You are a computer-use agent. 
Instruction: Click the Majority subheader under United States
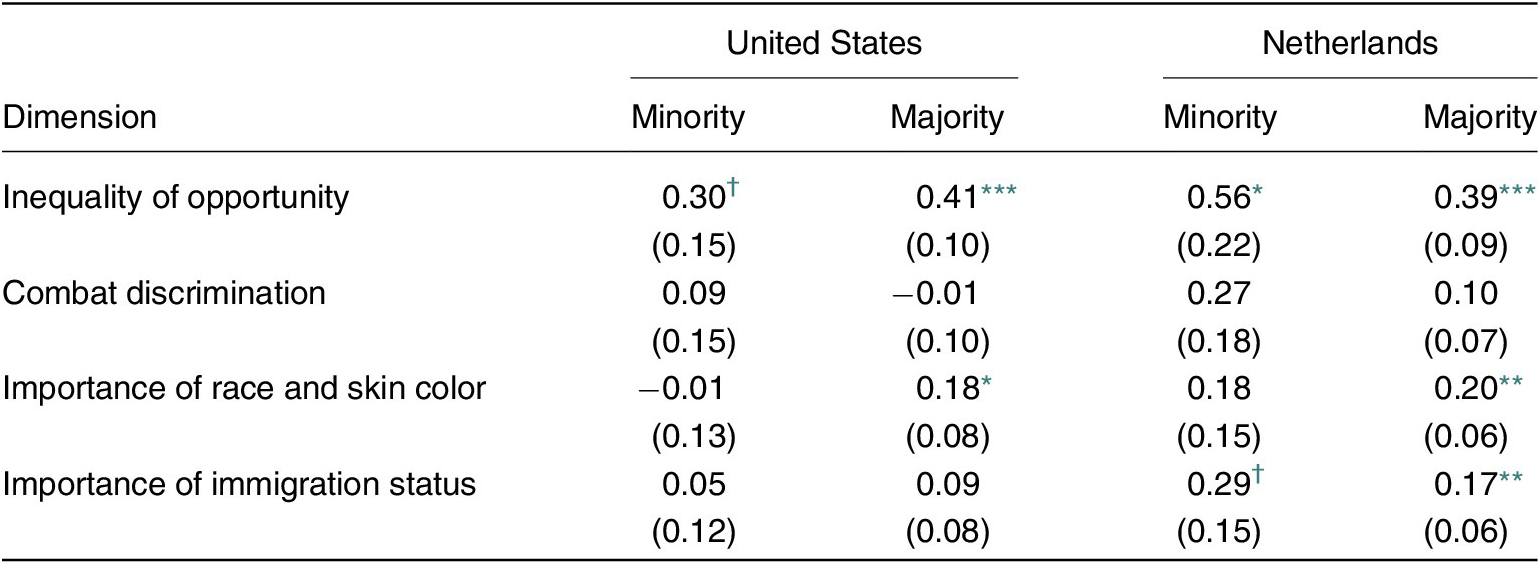(x=947, y=117)
